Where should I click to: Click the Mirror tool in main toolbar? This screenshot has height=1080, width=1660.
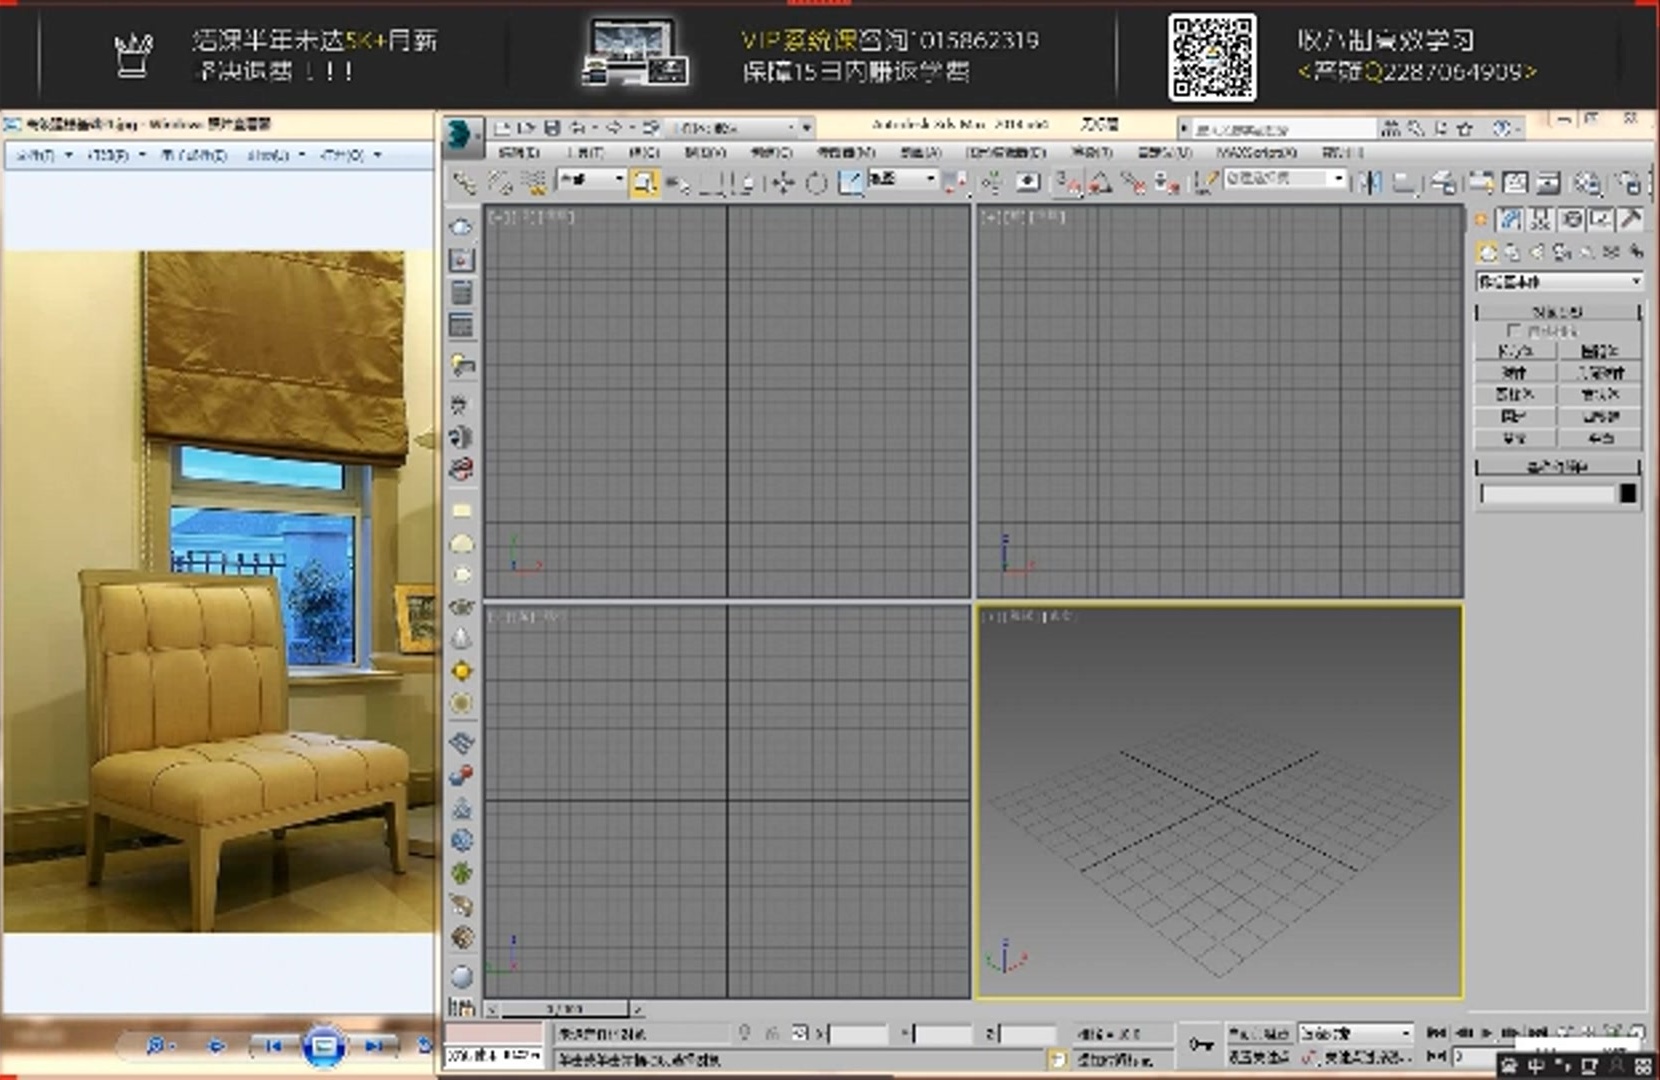(x=1371, y=182)
